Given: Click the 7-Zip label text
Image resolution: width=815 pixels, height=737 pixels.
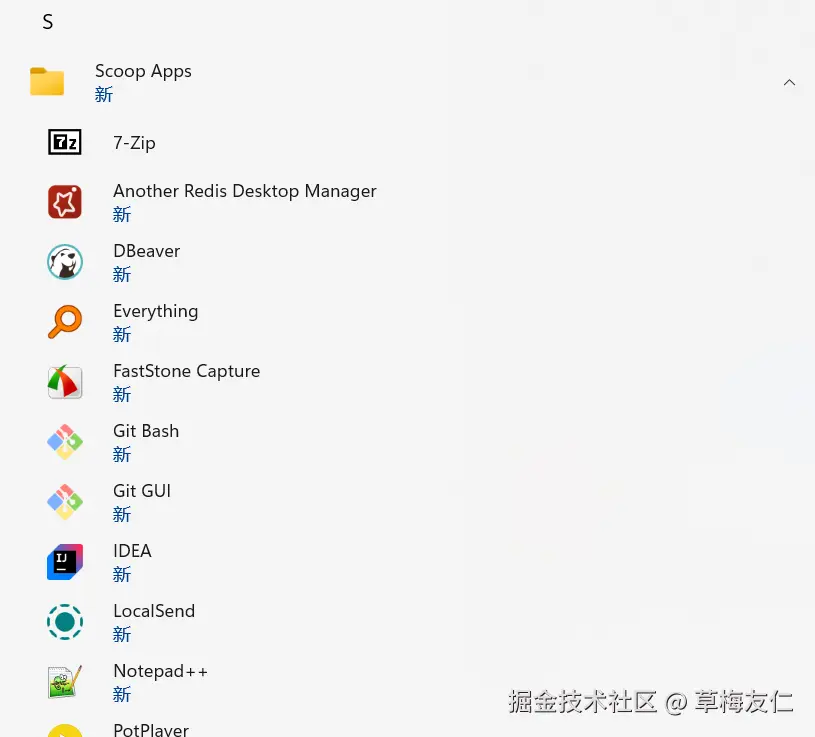Looking at the screenshot, I should (x=134, y=142).
